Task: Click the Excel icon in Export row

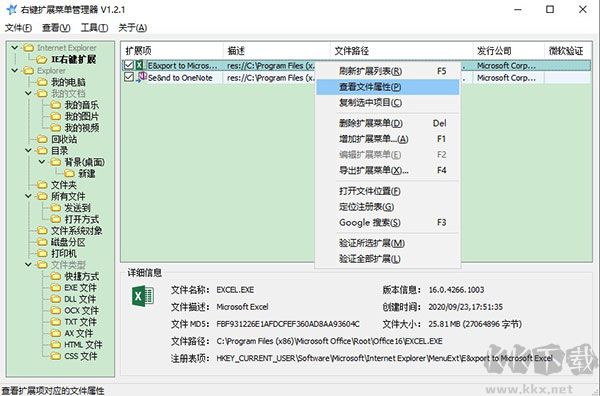Action: 140,65
